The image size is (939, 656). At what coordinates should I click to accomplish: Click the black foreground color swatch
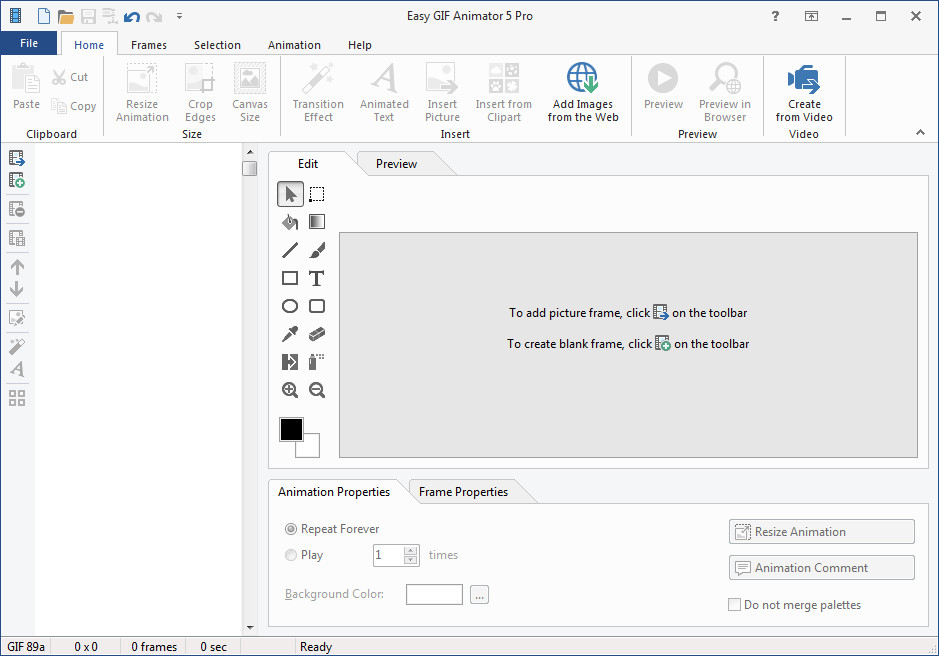point(292,430)
